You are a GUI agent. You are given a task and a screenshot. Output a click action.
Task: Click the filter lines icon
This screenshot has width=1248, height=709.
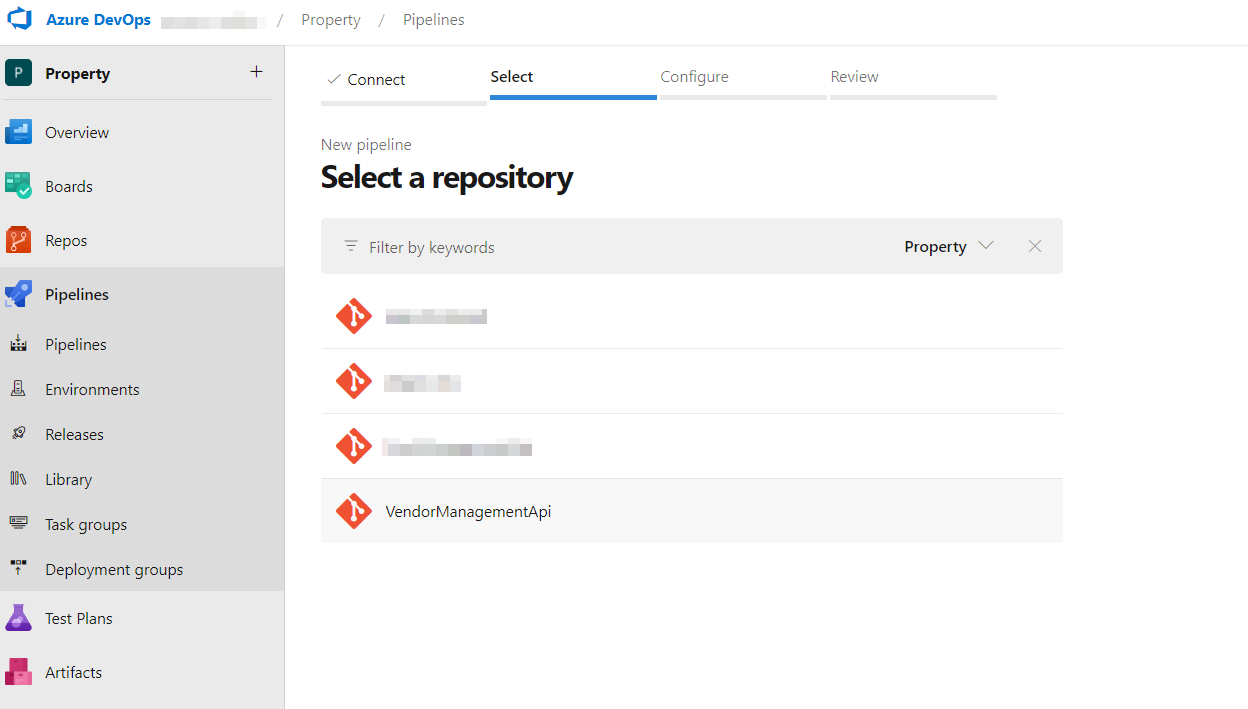(351, 246)
